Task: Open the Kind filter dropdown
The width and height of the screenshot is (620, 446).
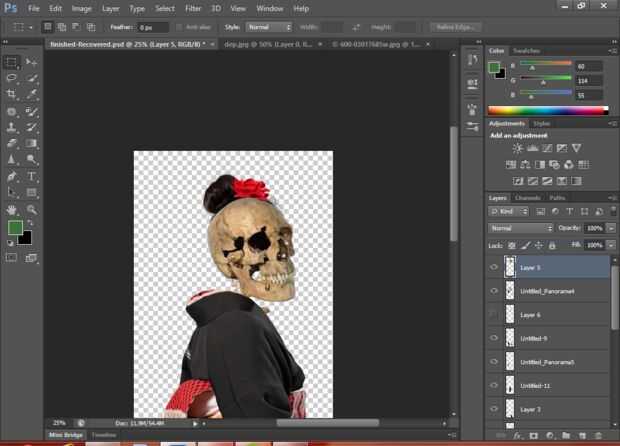Action: pos(508,212)
